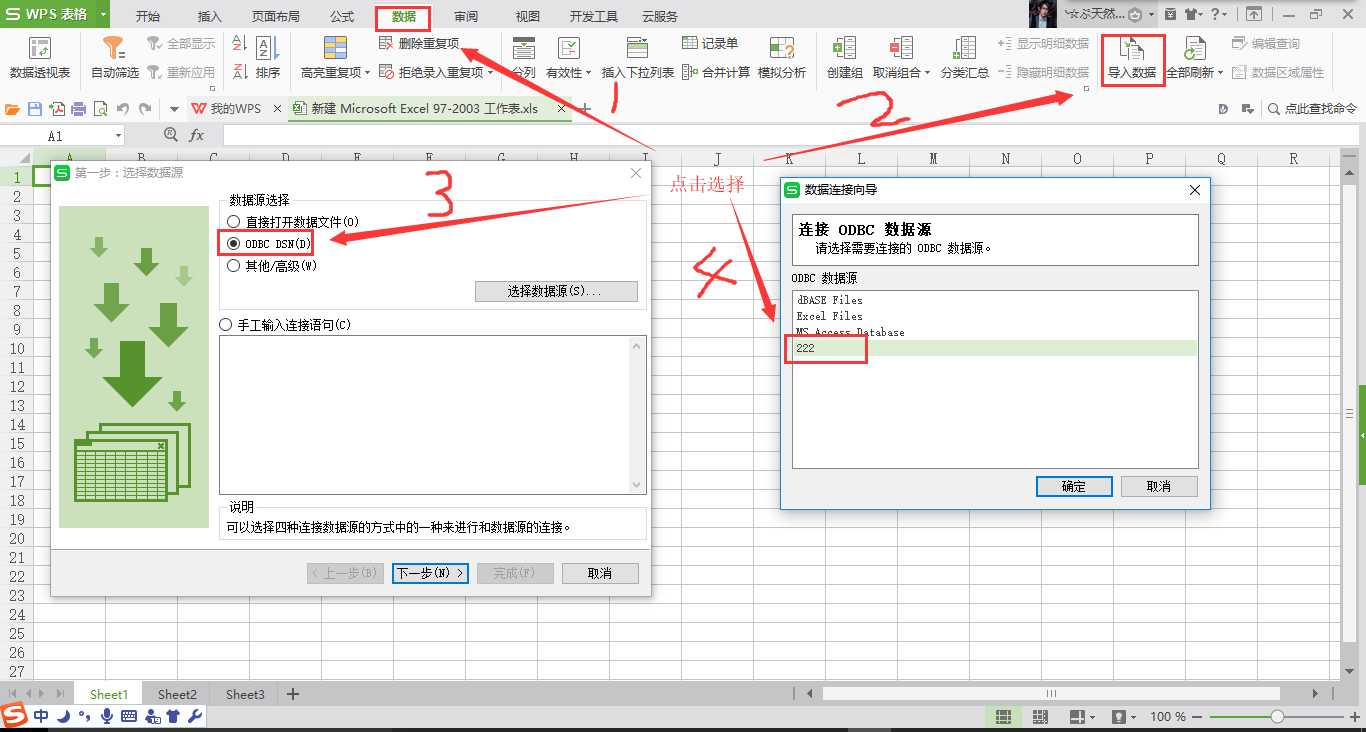This screenshot has height=732, width=1366.
Task: Switch to the 公式 ribbon tab
Action: click(342, 17)
